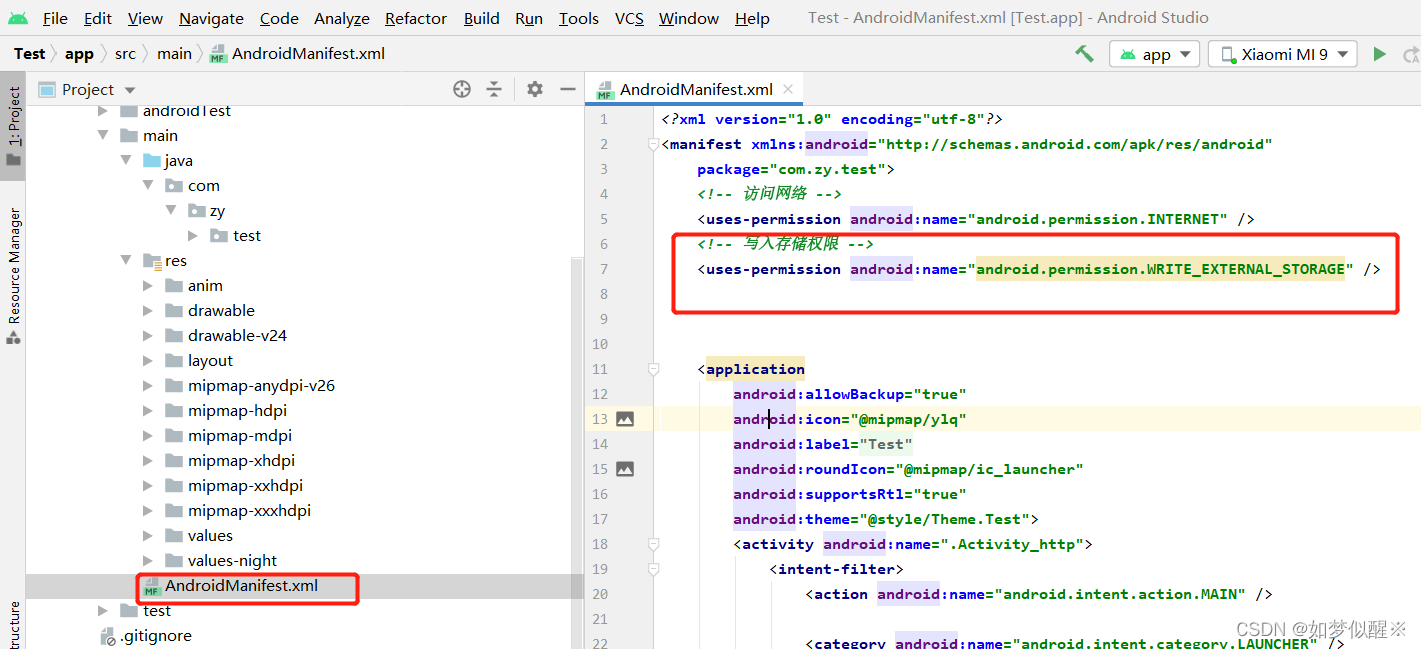Open the Help menu

pos(752,18)
